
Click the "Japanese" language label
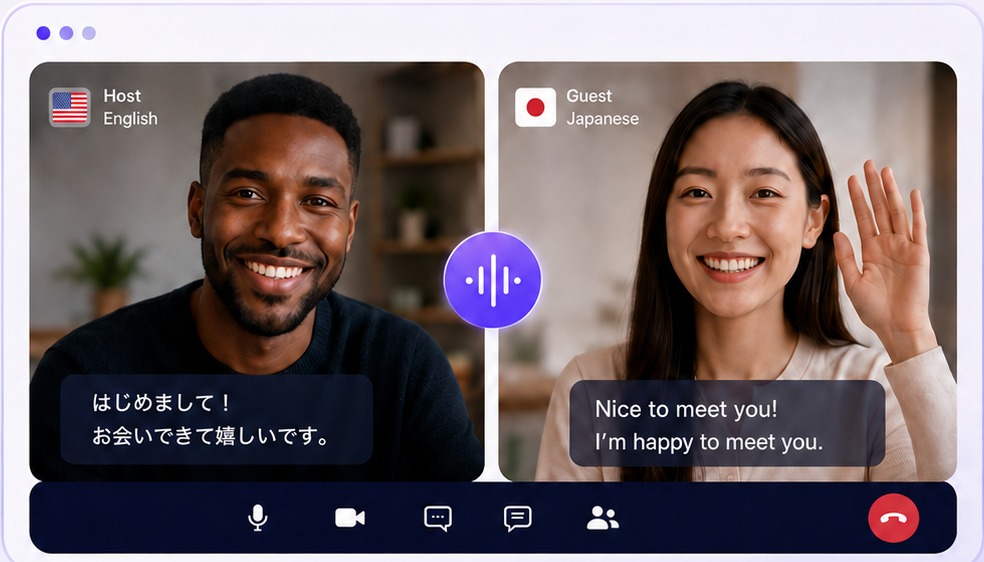[602, 119]
